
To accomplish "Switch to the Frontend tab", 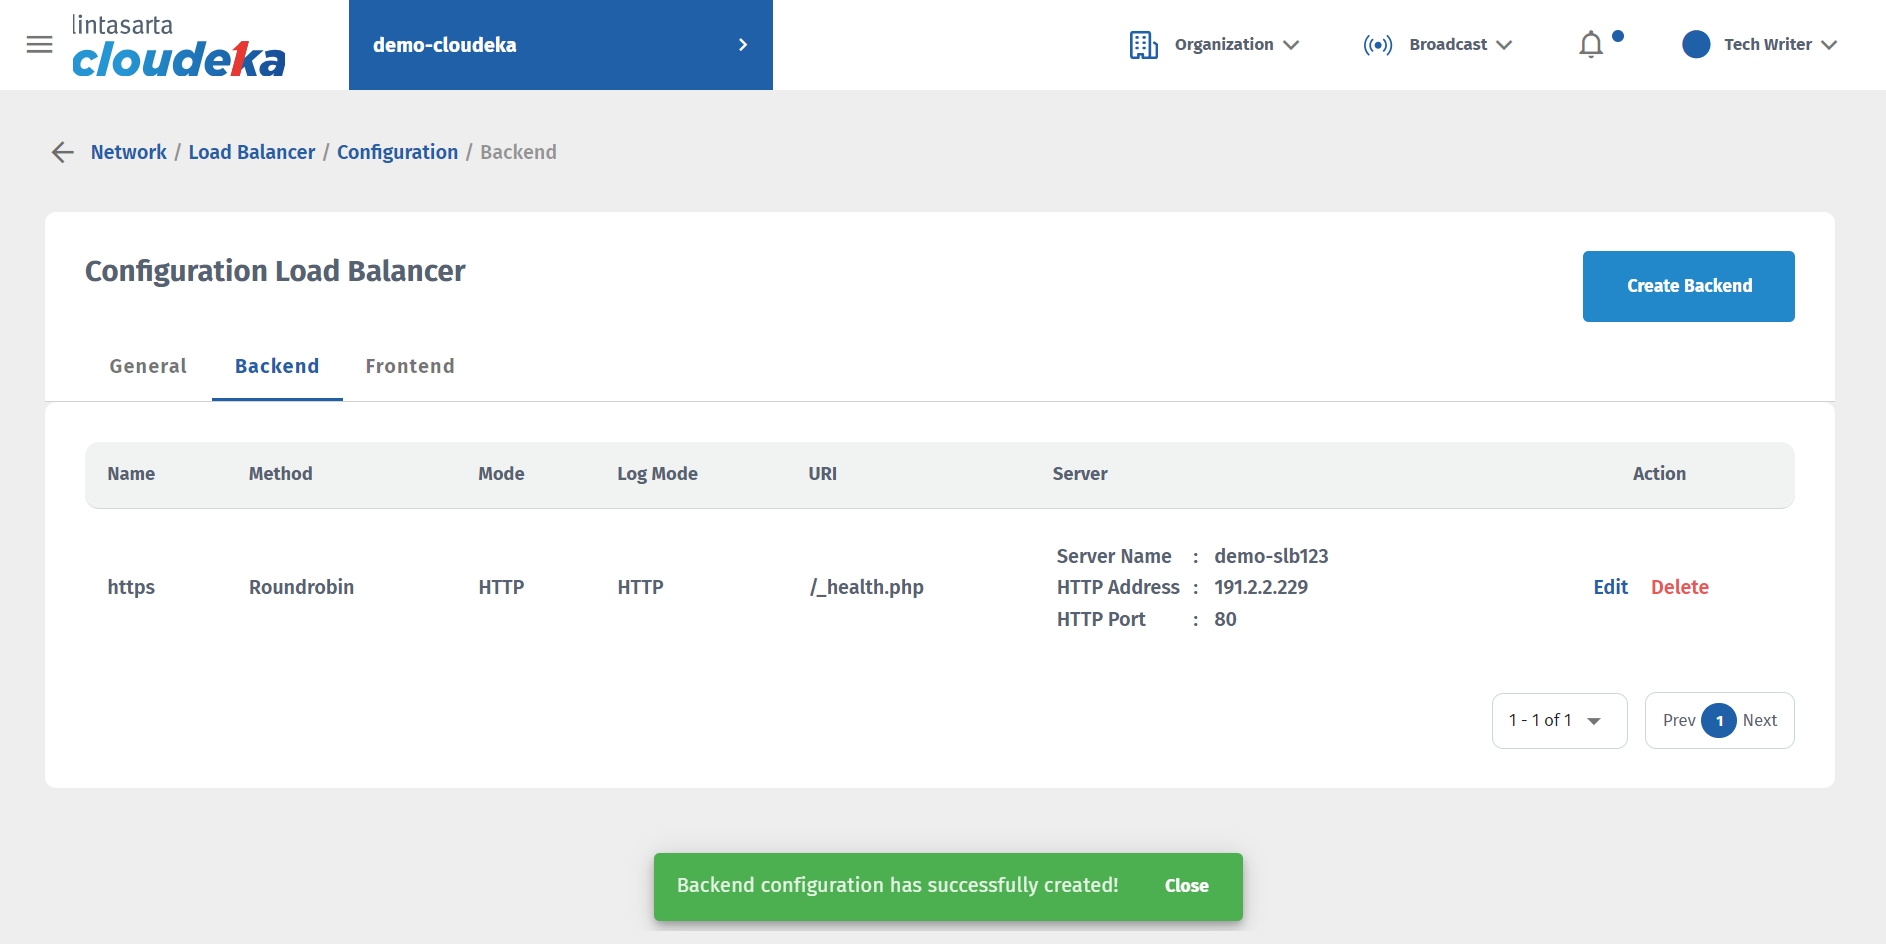I will 410,366.
